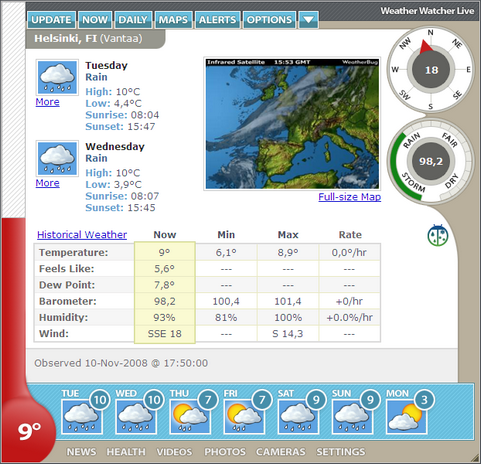
Task: Click the Barometer Max value 101,4
Action: click(288, 301)
